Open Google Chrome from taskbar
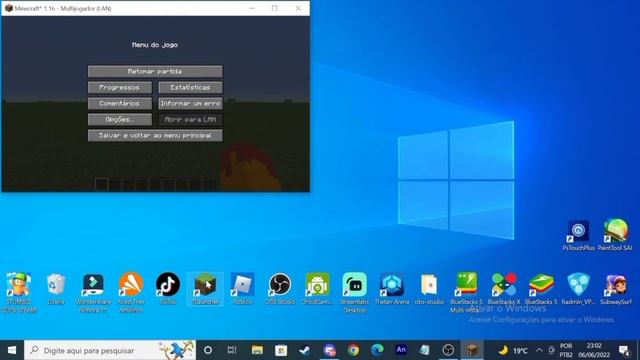The width and height of the screenshot is (640, 360). tap(353, 350)
